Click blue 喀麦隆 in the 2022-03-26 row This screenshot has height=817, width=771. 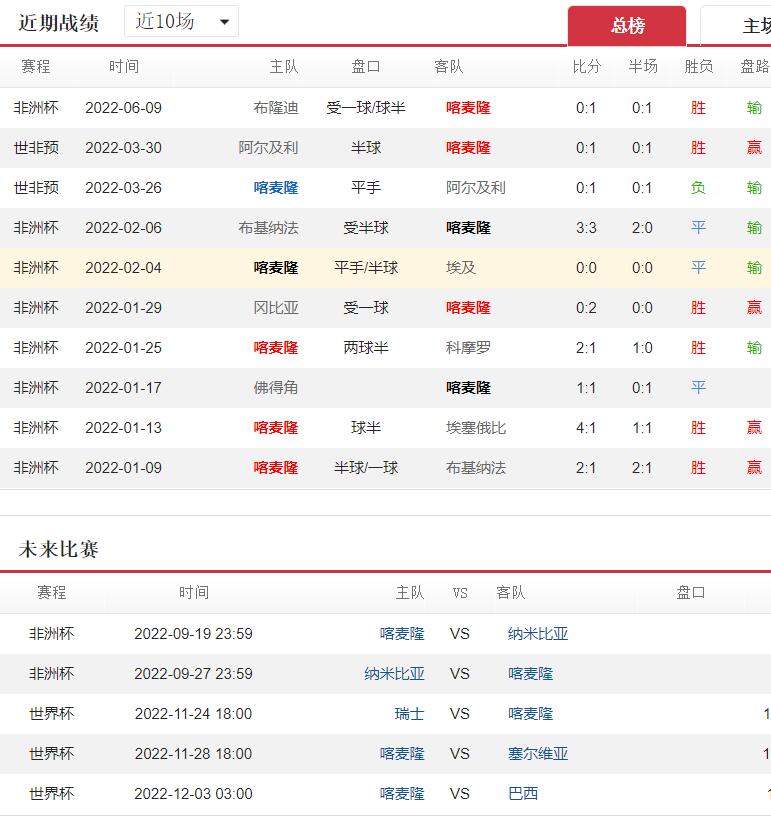tap(276, 188)
